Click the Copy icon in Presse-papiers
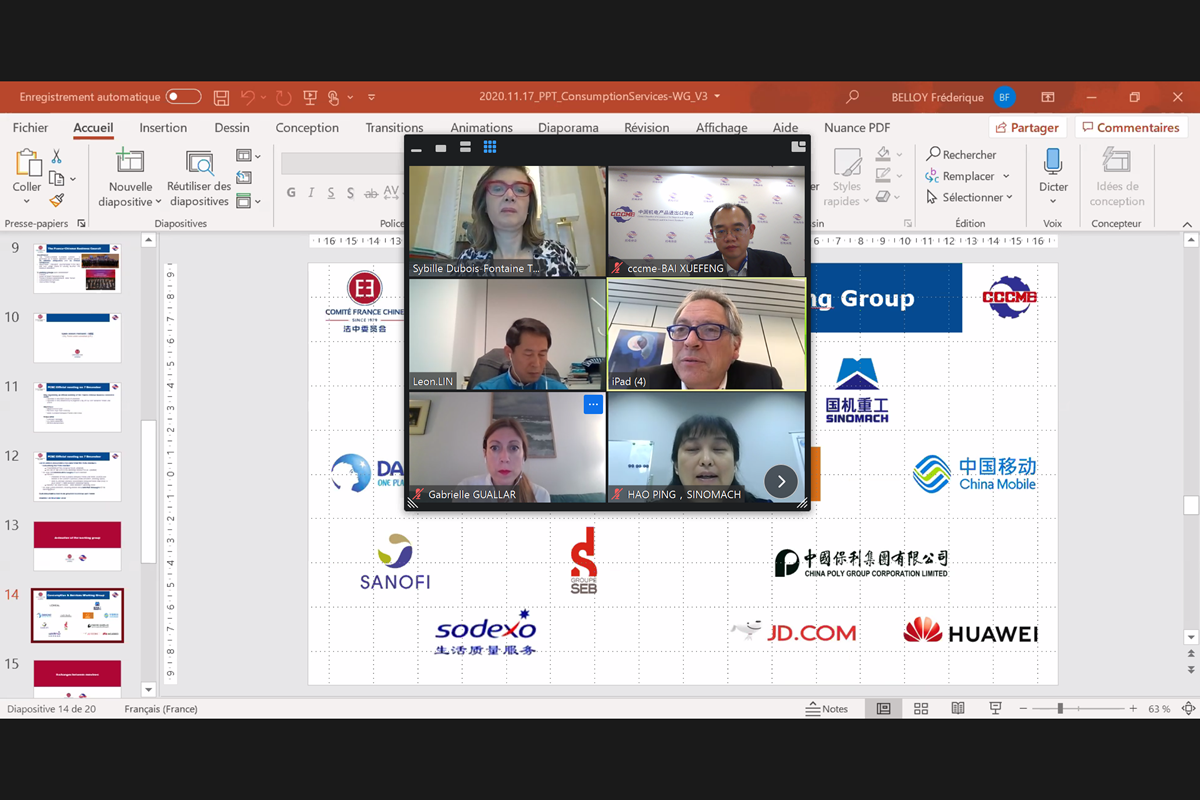Image resolution: width=1200 pixels, height=800 pixels. [x=57, y=179]
